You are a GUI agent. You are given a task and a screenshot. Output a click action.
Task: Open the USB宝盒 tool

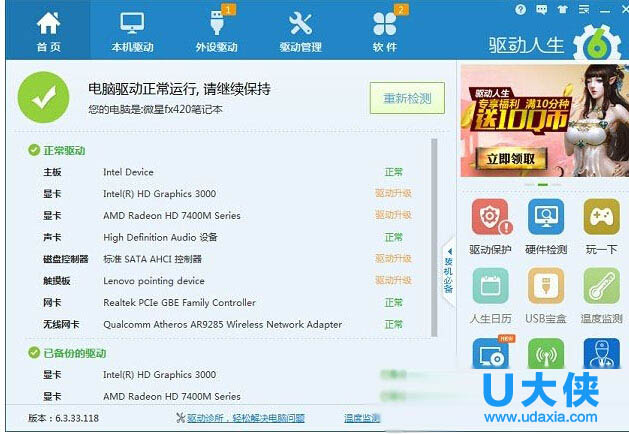(x=545, y=293)
